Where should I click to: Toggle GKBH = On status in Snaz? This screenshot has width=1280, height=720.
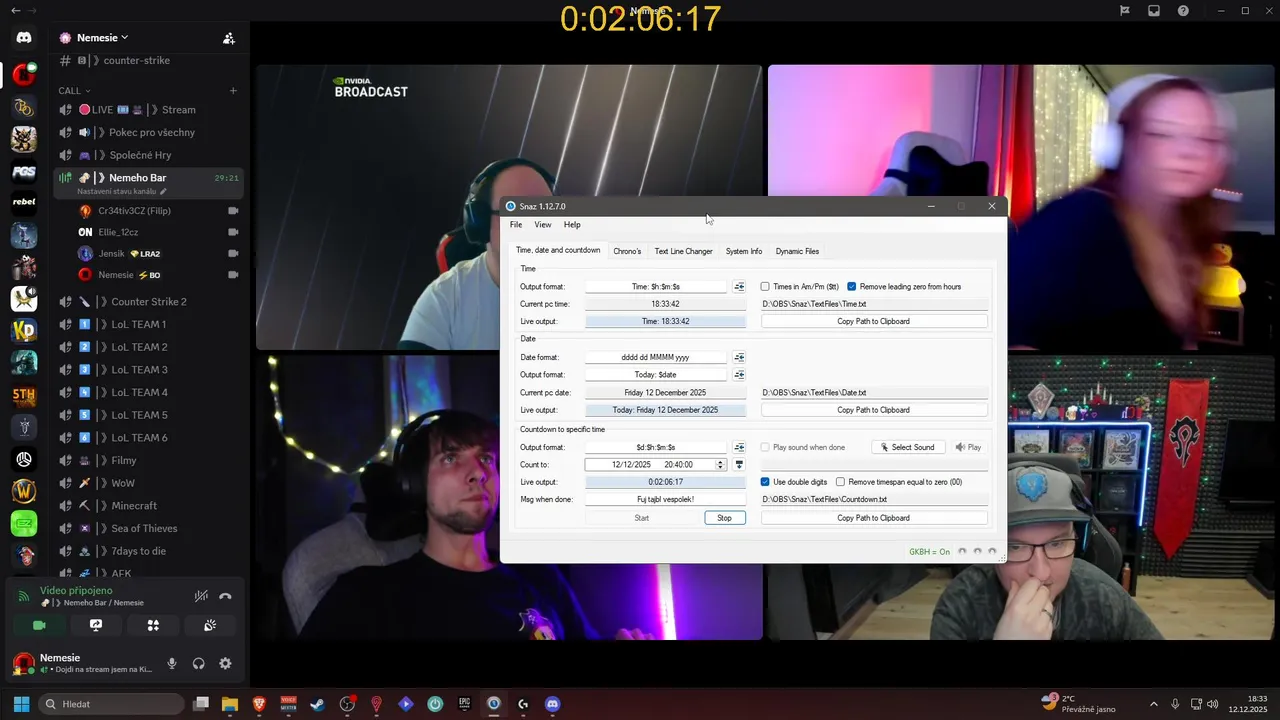coord(930,552)
